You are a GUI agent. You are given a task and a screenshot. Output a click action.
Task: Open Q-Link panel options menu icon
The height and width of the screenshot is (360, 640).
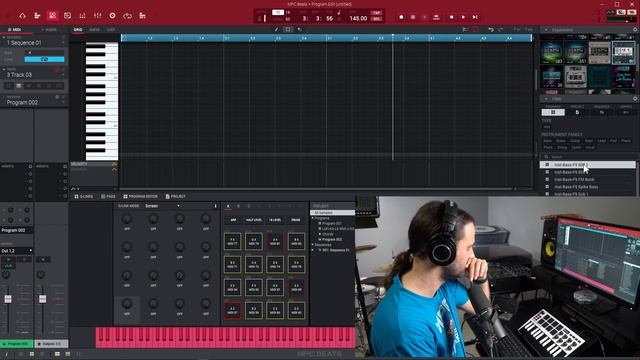tap(216, 206)
